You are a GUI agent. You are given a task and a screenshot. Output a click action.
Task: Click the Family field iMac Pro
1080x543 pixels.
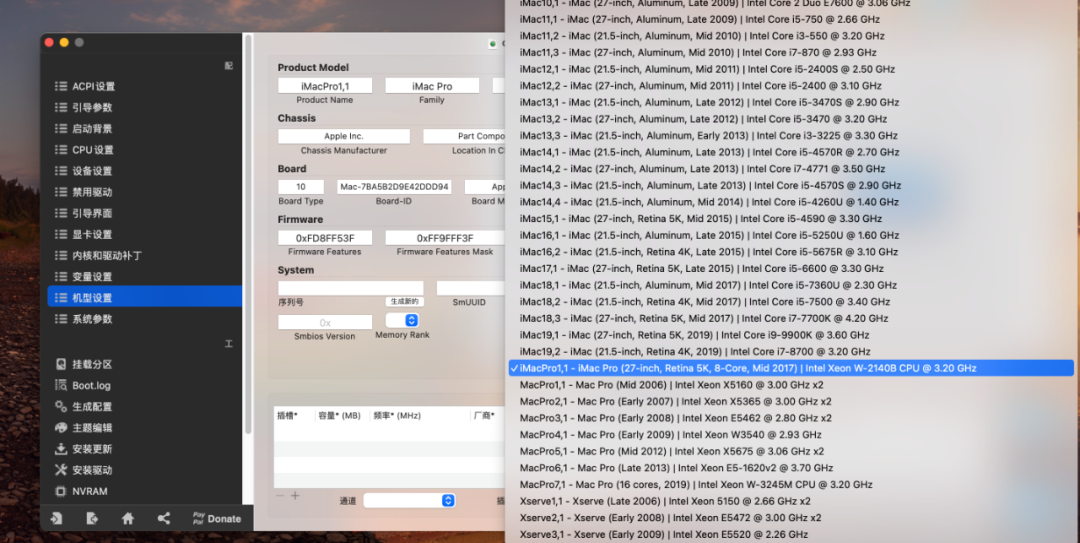(x=432, y=85)
